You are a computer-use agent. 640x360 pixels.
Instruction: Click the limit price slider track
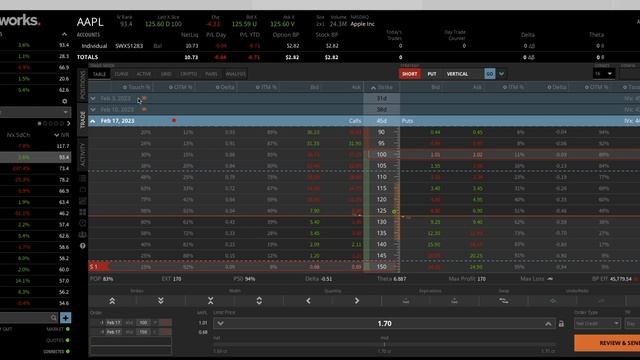point(384,344)
